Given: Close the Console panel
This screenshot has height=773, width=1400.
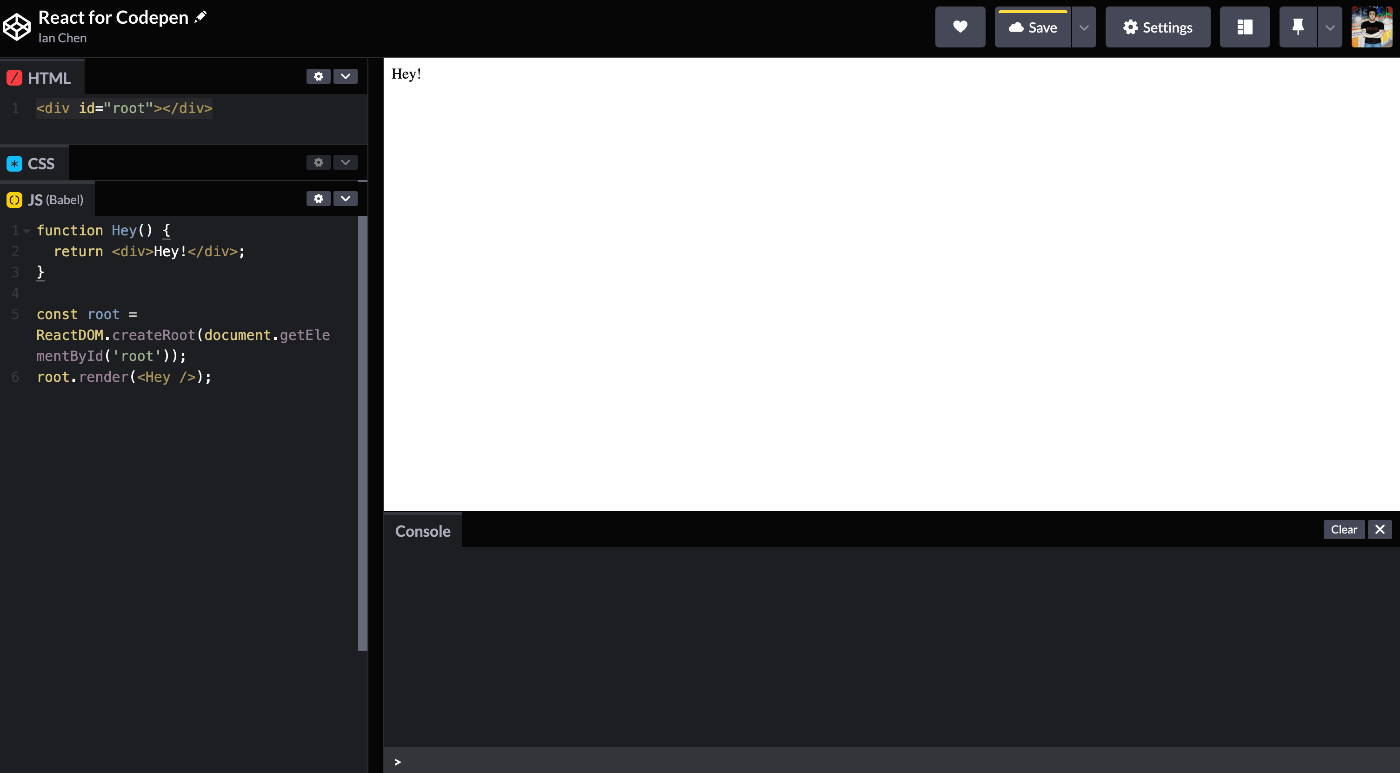Looking at the screenshot, I should coord(1380,529).
